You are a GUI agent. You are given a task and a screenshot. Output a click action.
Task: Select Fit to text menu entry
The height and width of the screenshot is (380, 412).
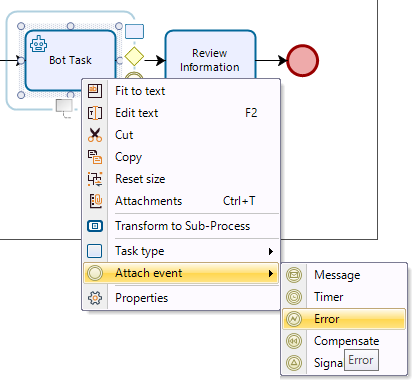tap(181, 91)
